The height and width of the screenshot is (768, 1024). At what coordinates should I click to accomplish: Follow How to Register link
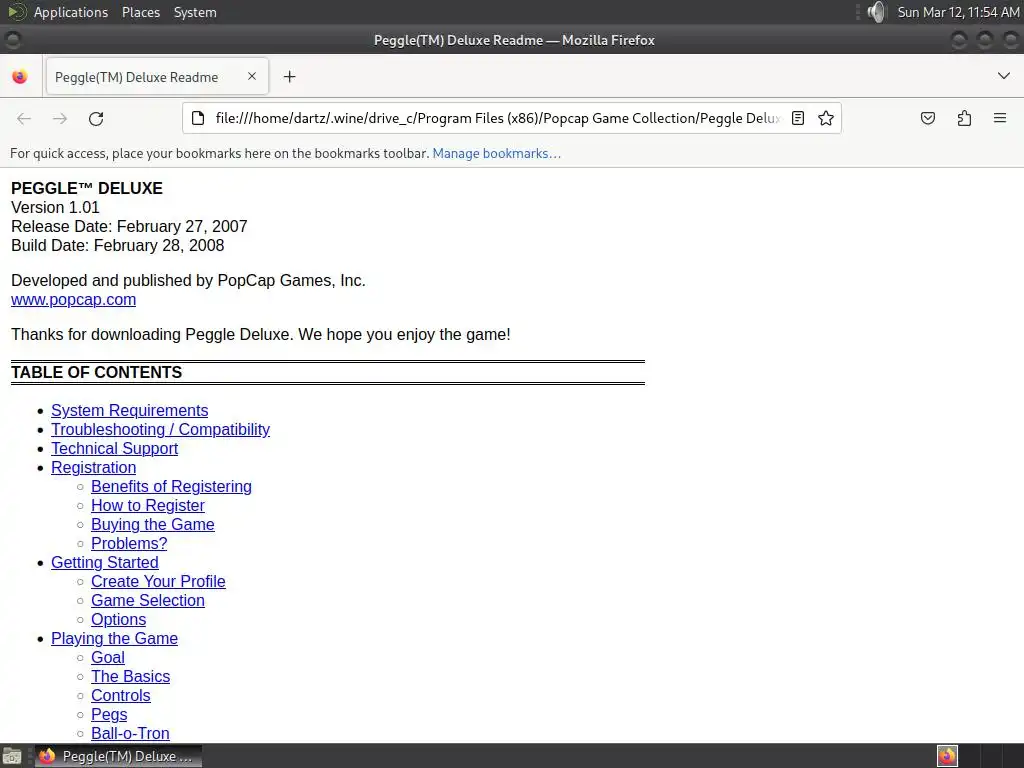(148, 505)
